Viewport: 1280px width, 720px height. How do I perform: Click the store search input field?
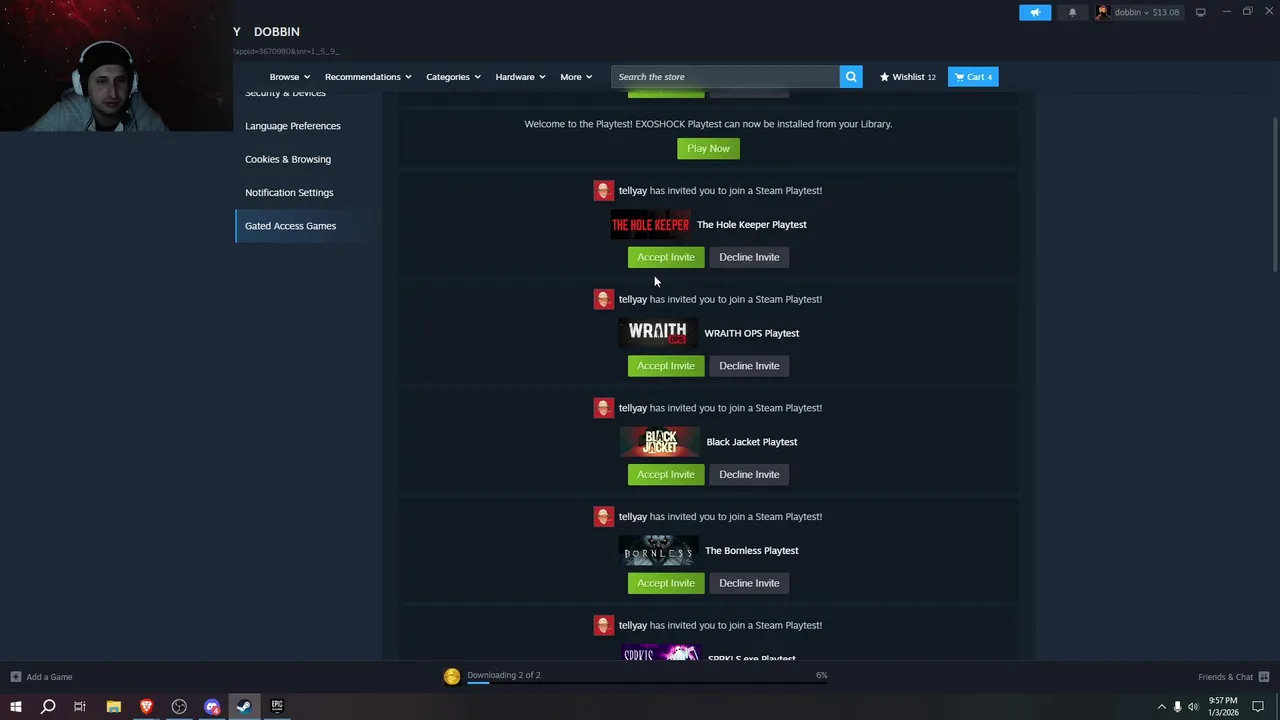[726, 77]
